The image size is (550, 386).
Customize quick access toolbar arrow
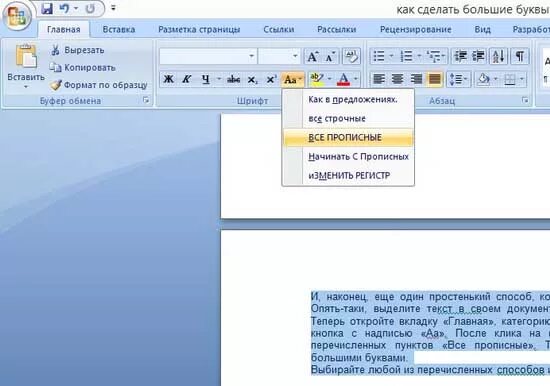(x=113, y=8)
